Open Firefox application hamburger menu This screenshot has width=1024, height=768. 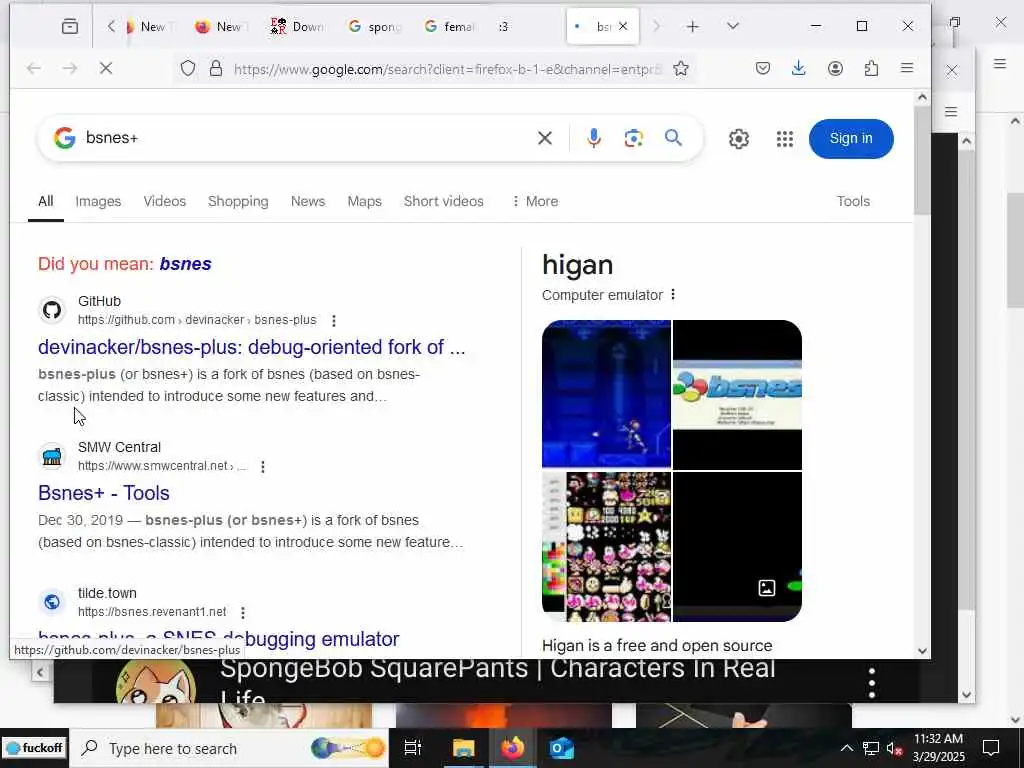[906, 68]
